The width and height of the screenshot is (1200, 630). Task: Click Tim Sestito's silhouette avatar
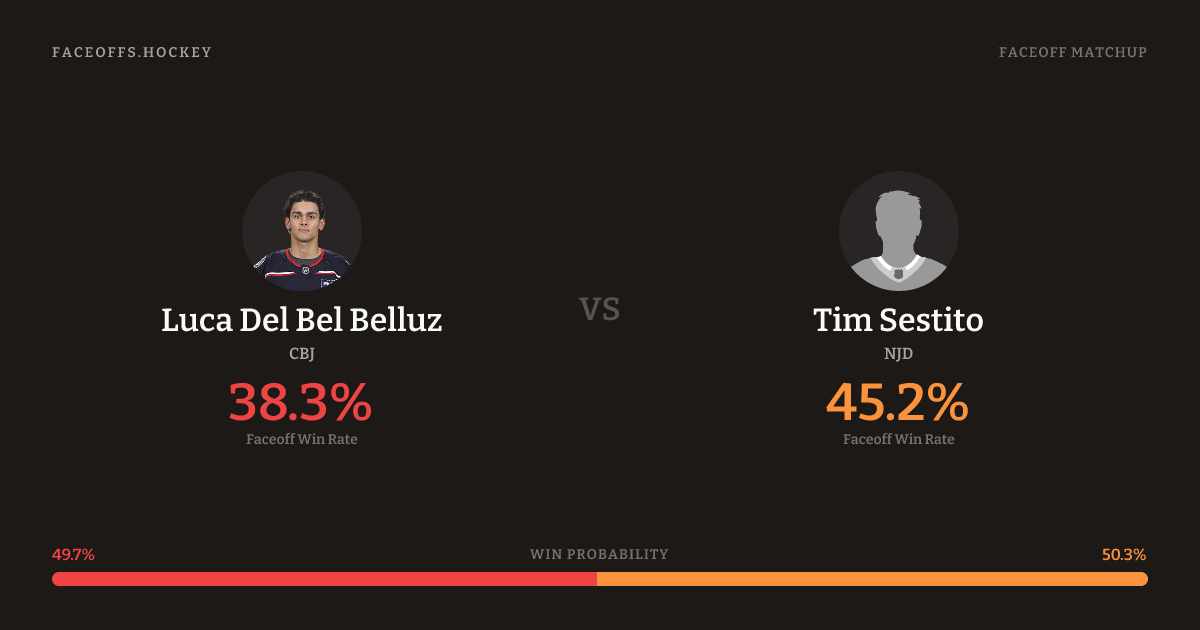898,231
